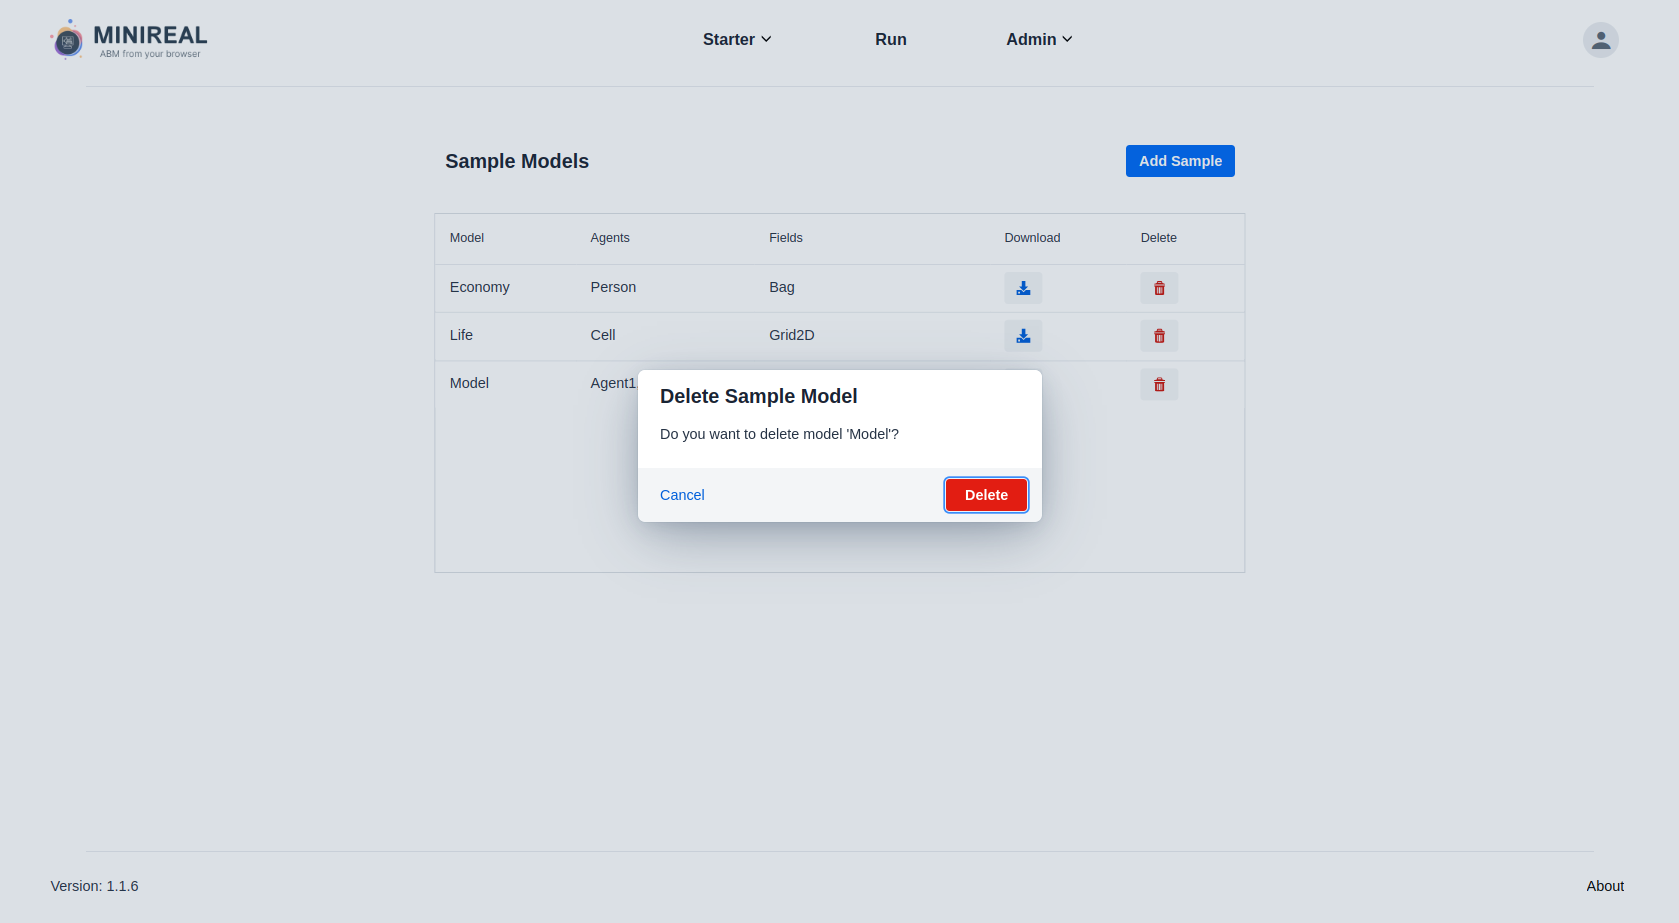Confirm with the red Delete button

pyautogui.click(x=986, y=495)
